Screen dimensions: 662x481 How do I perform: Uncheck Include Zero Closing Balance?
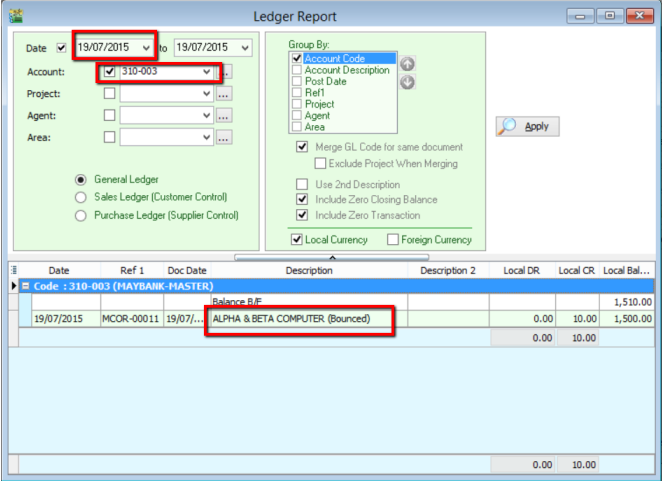(x=302, y=200)
